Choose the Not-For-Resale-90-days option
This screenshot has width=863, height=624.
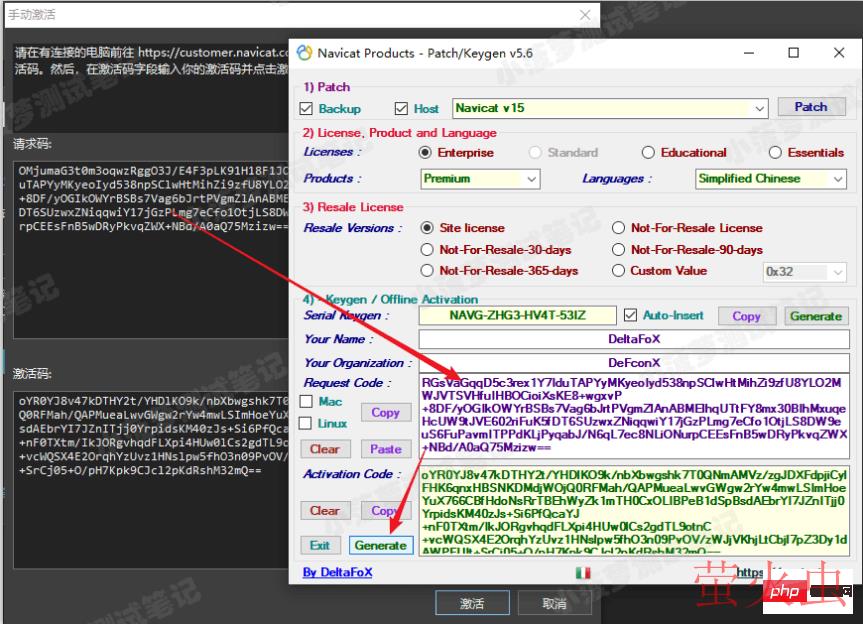[x=619, y=249]
